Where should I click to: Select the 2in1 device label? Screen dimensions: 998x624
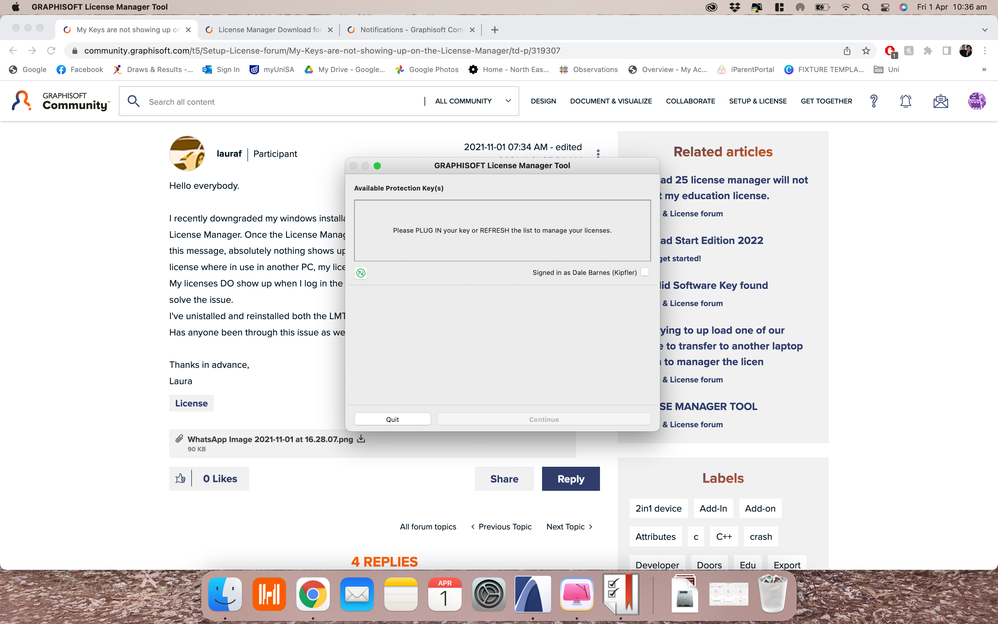pos(658,508)
